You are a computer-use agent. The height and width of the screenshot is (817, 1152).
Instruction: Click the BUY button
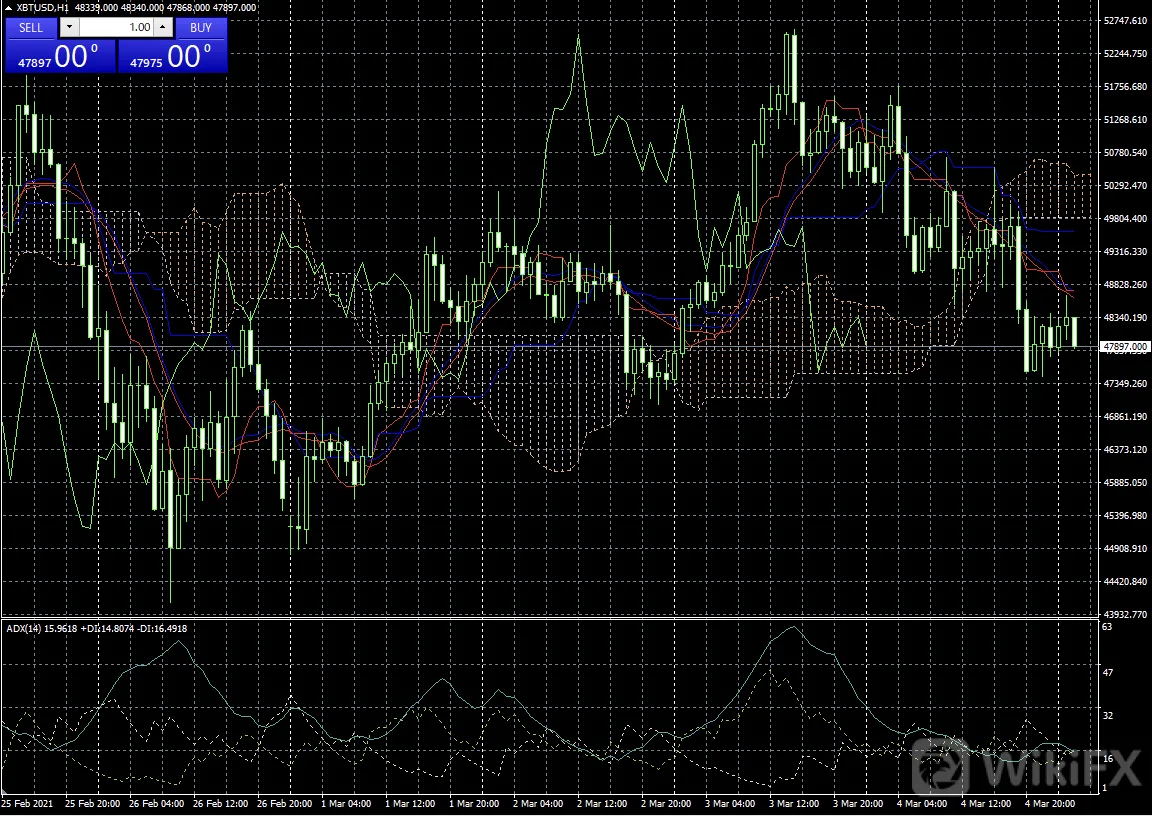tap(201, 28)
